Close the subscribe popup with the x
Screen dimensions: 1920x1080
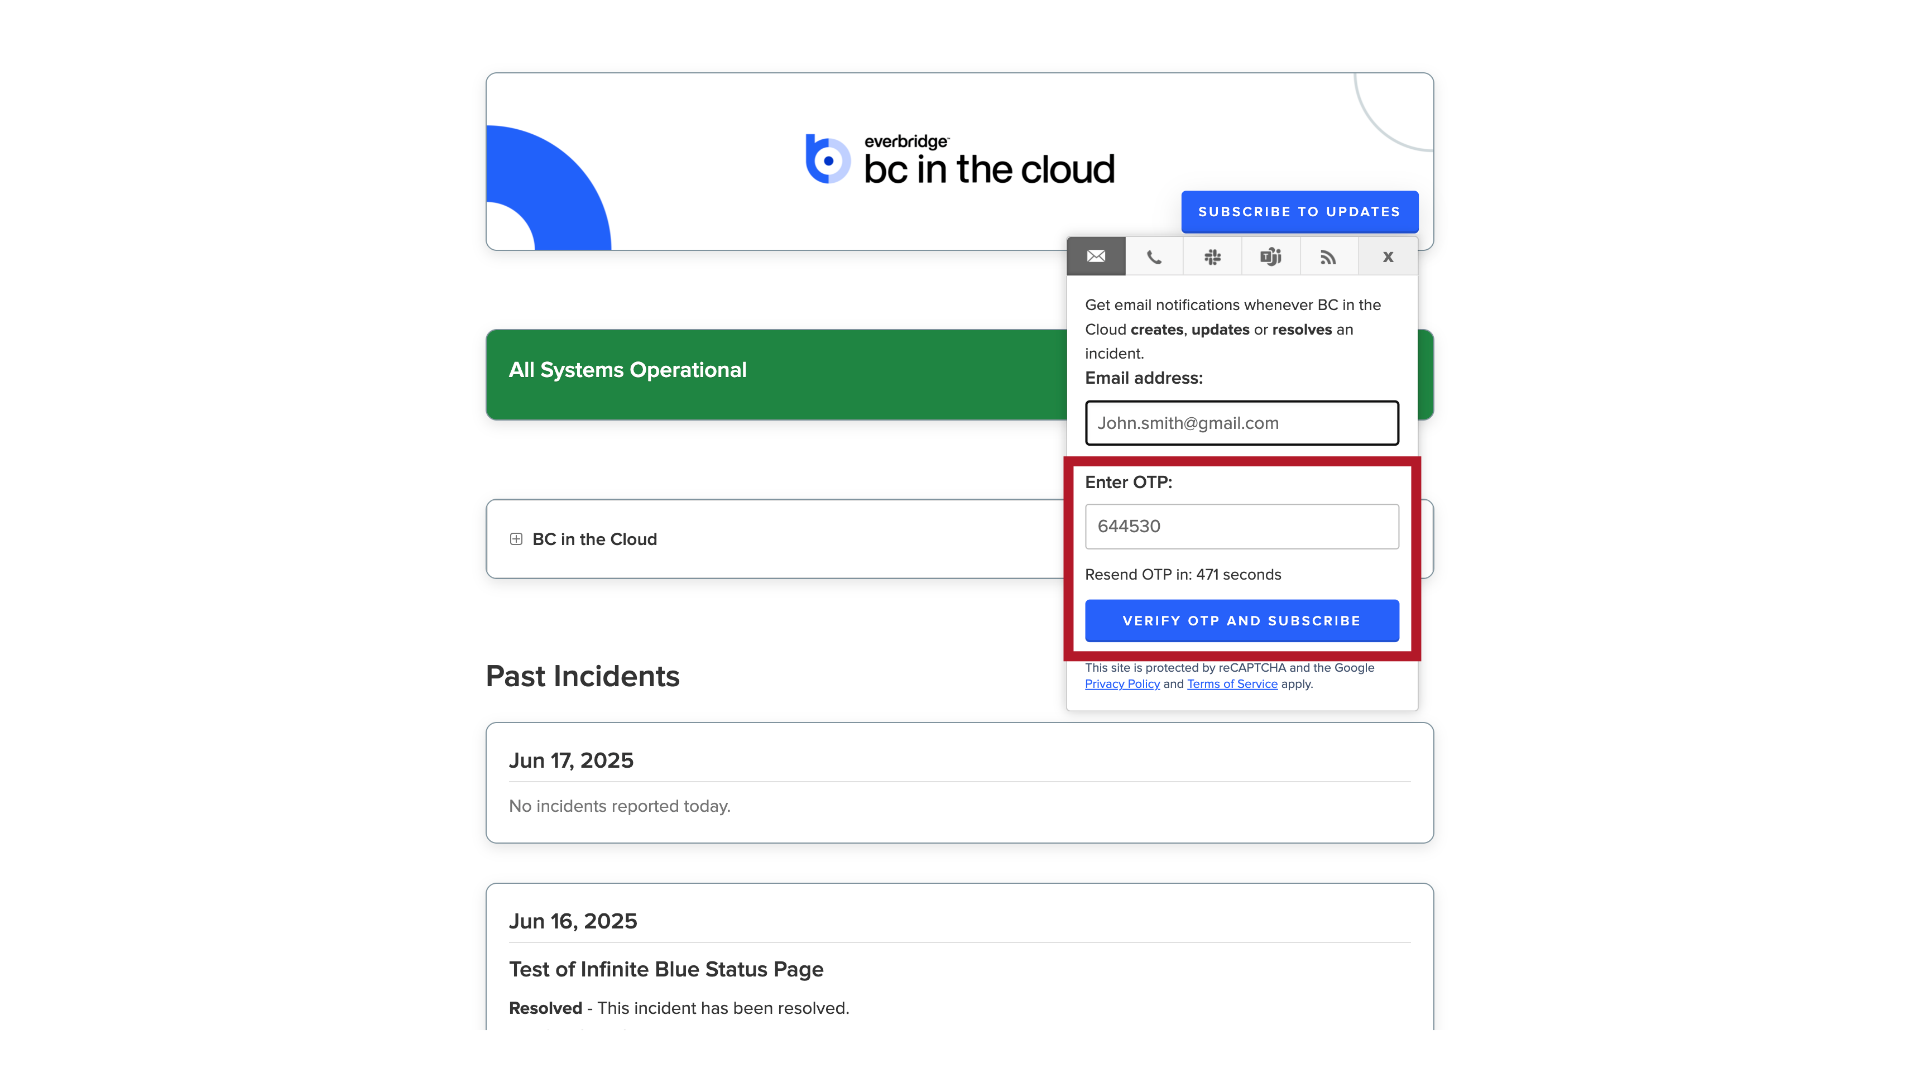click(1388, 257)
